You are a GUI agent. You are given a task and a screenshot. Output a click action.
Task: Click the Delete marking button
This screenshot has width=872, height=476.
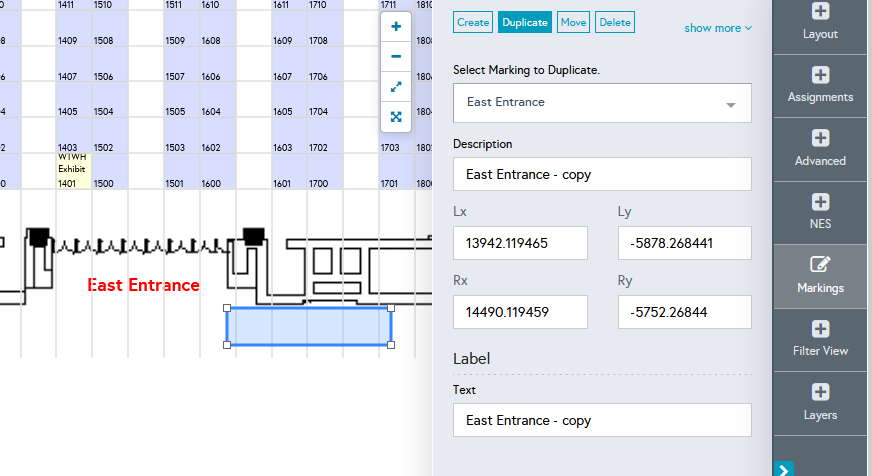[x=615, y=22]
